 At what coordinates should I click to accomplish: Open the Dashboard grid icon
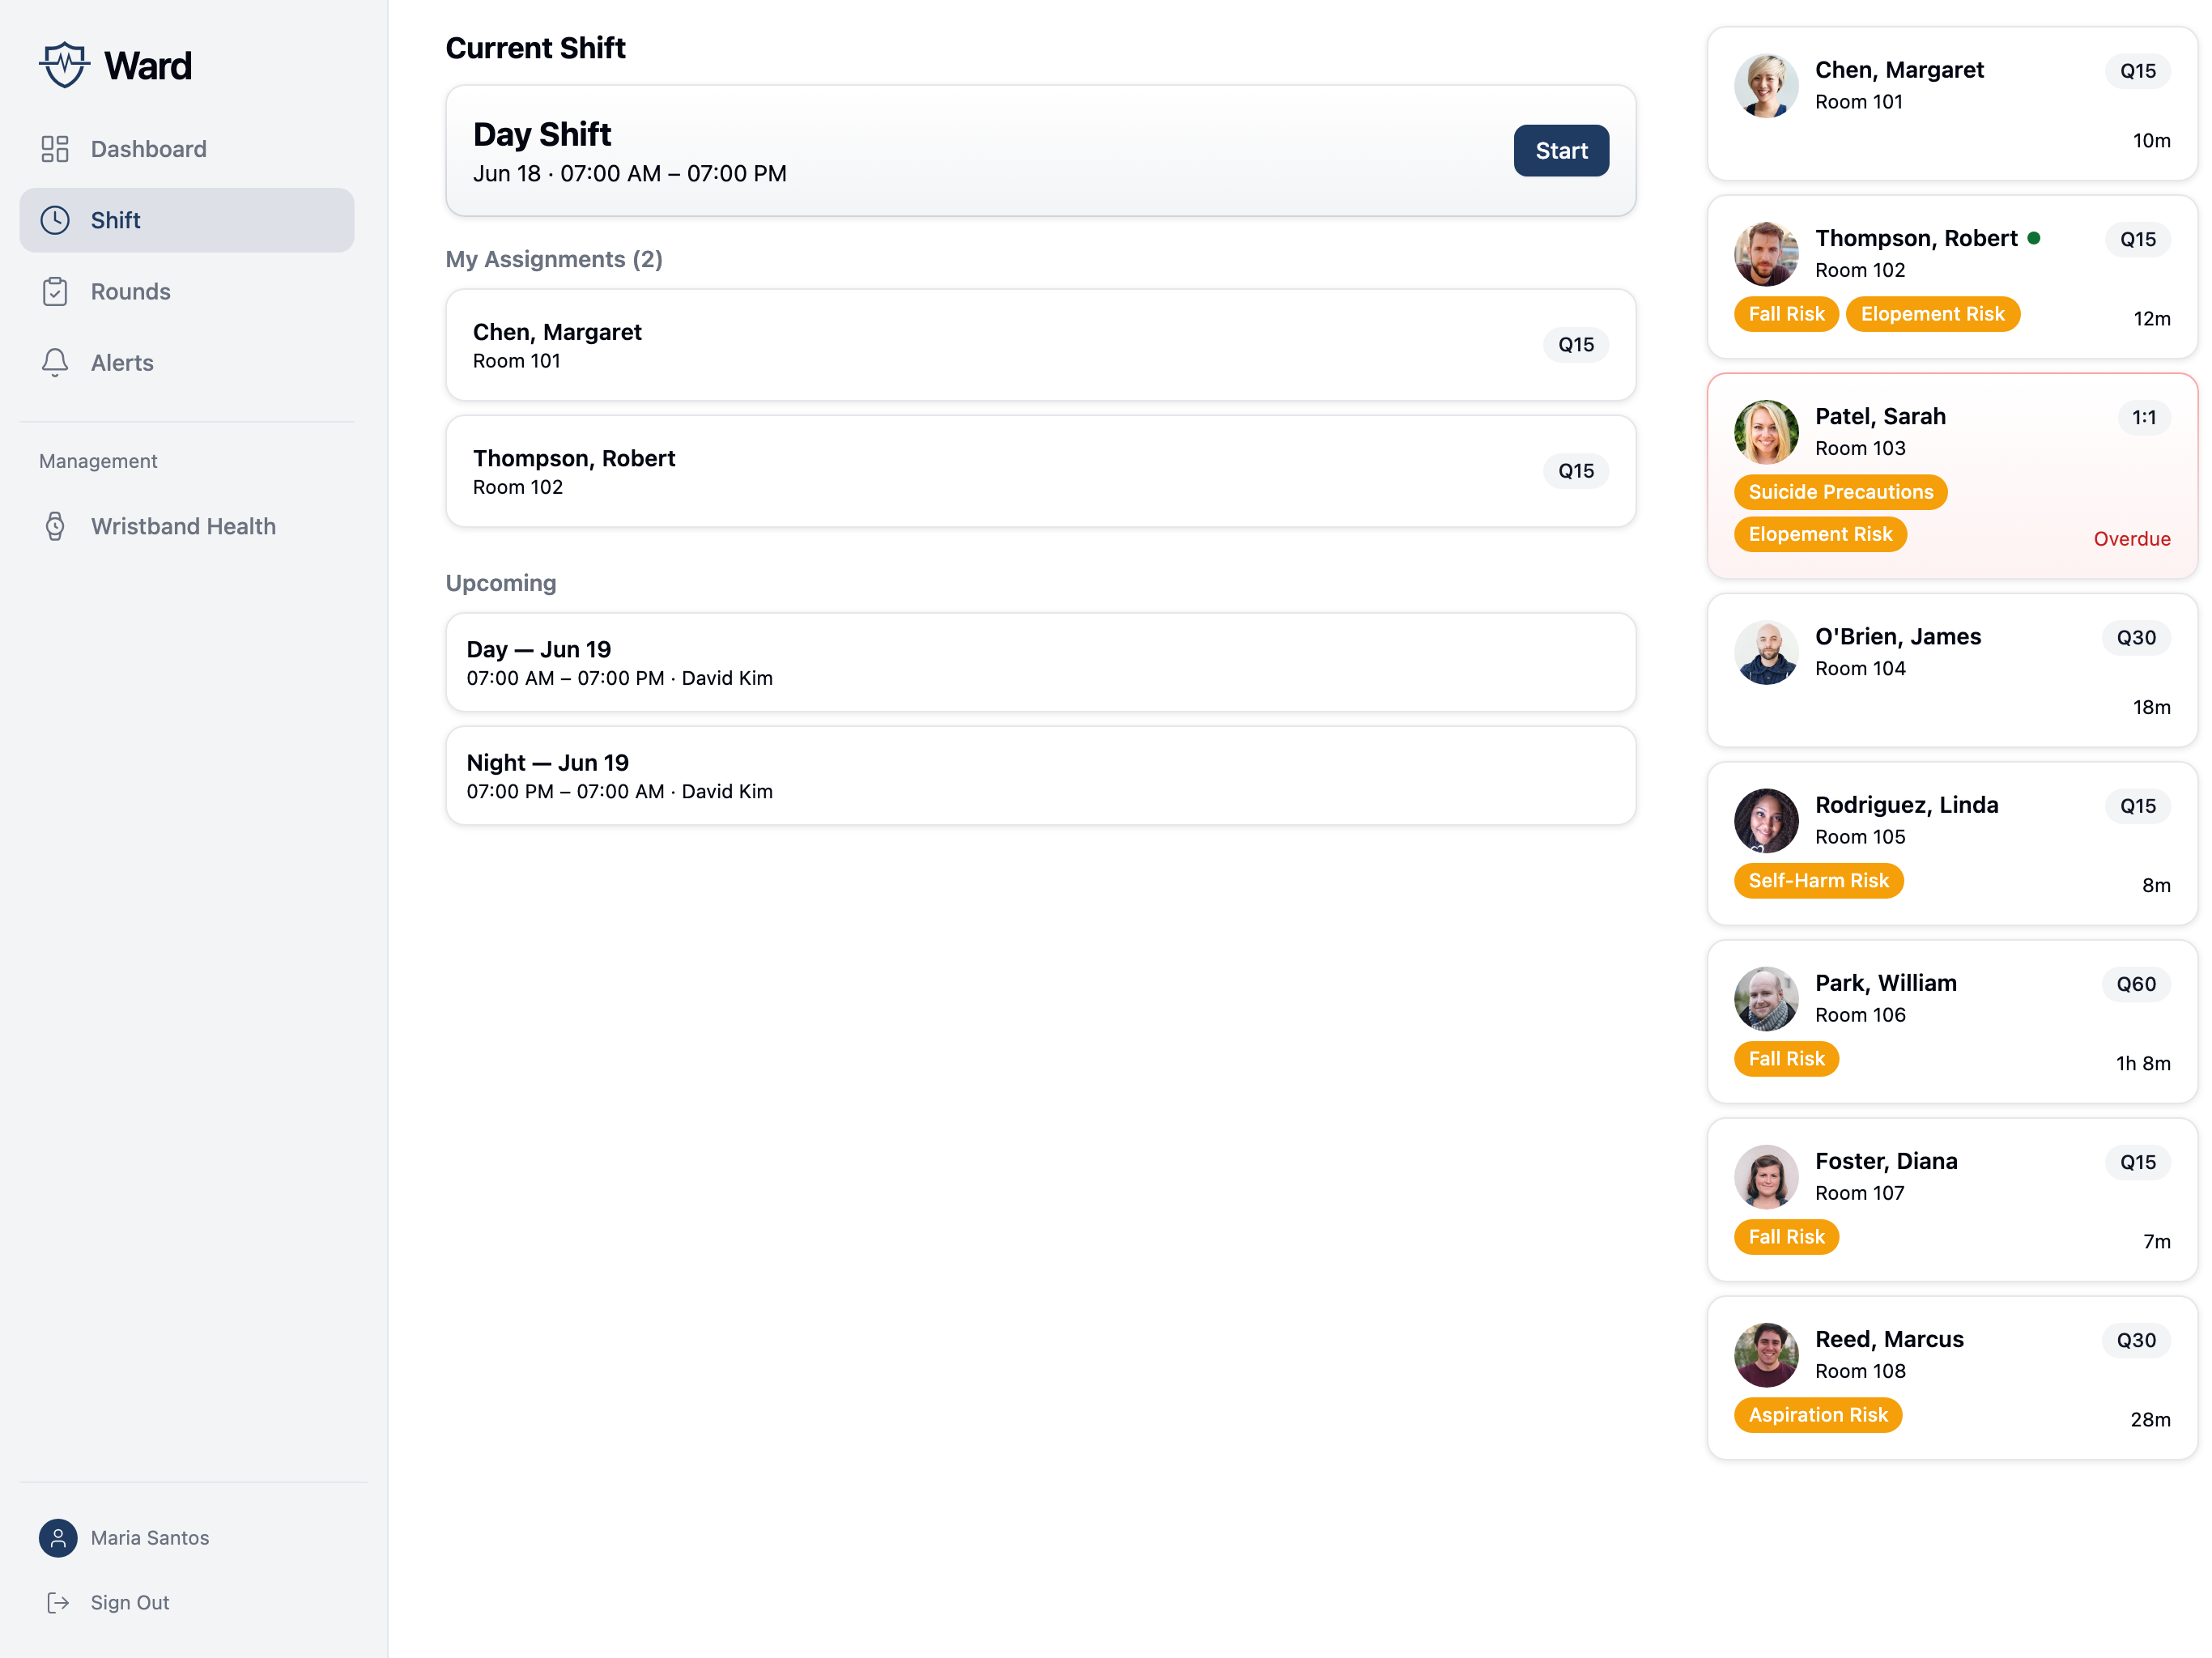click(55, 149)
